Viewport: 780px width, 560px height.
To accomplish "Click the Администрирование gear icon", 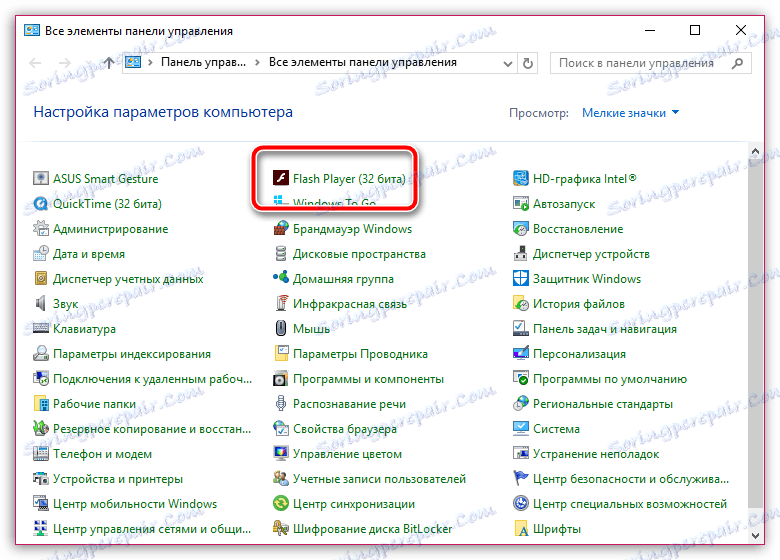I will pos(40,228).
